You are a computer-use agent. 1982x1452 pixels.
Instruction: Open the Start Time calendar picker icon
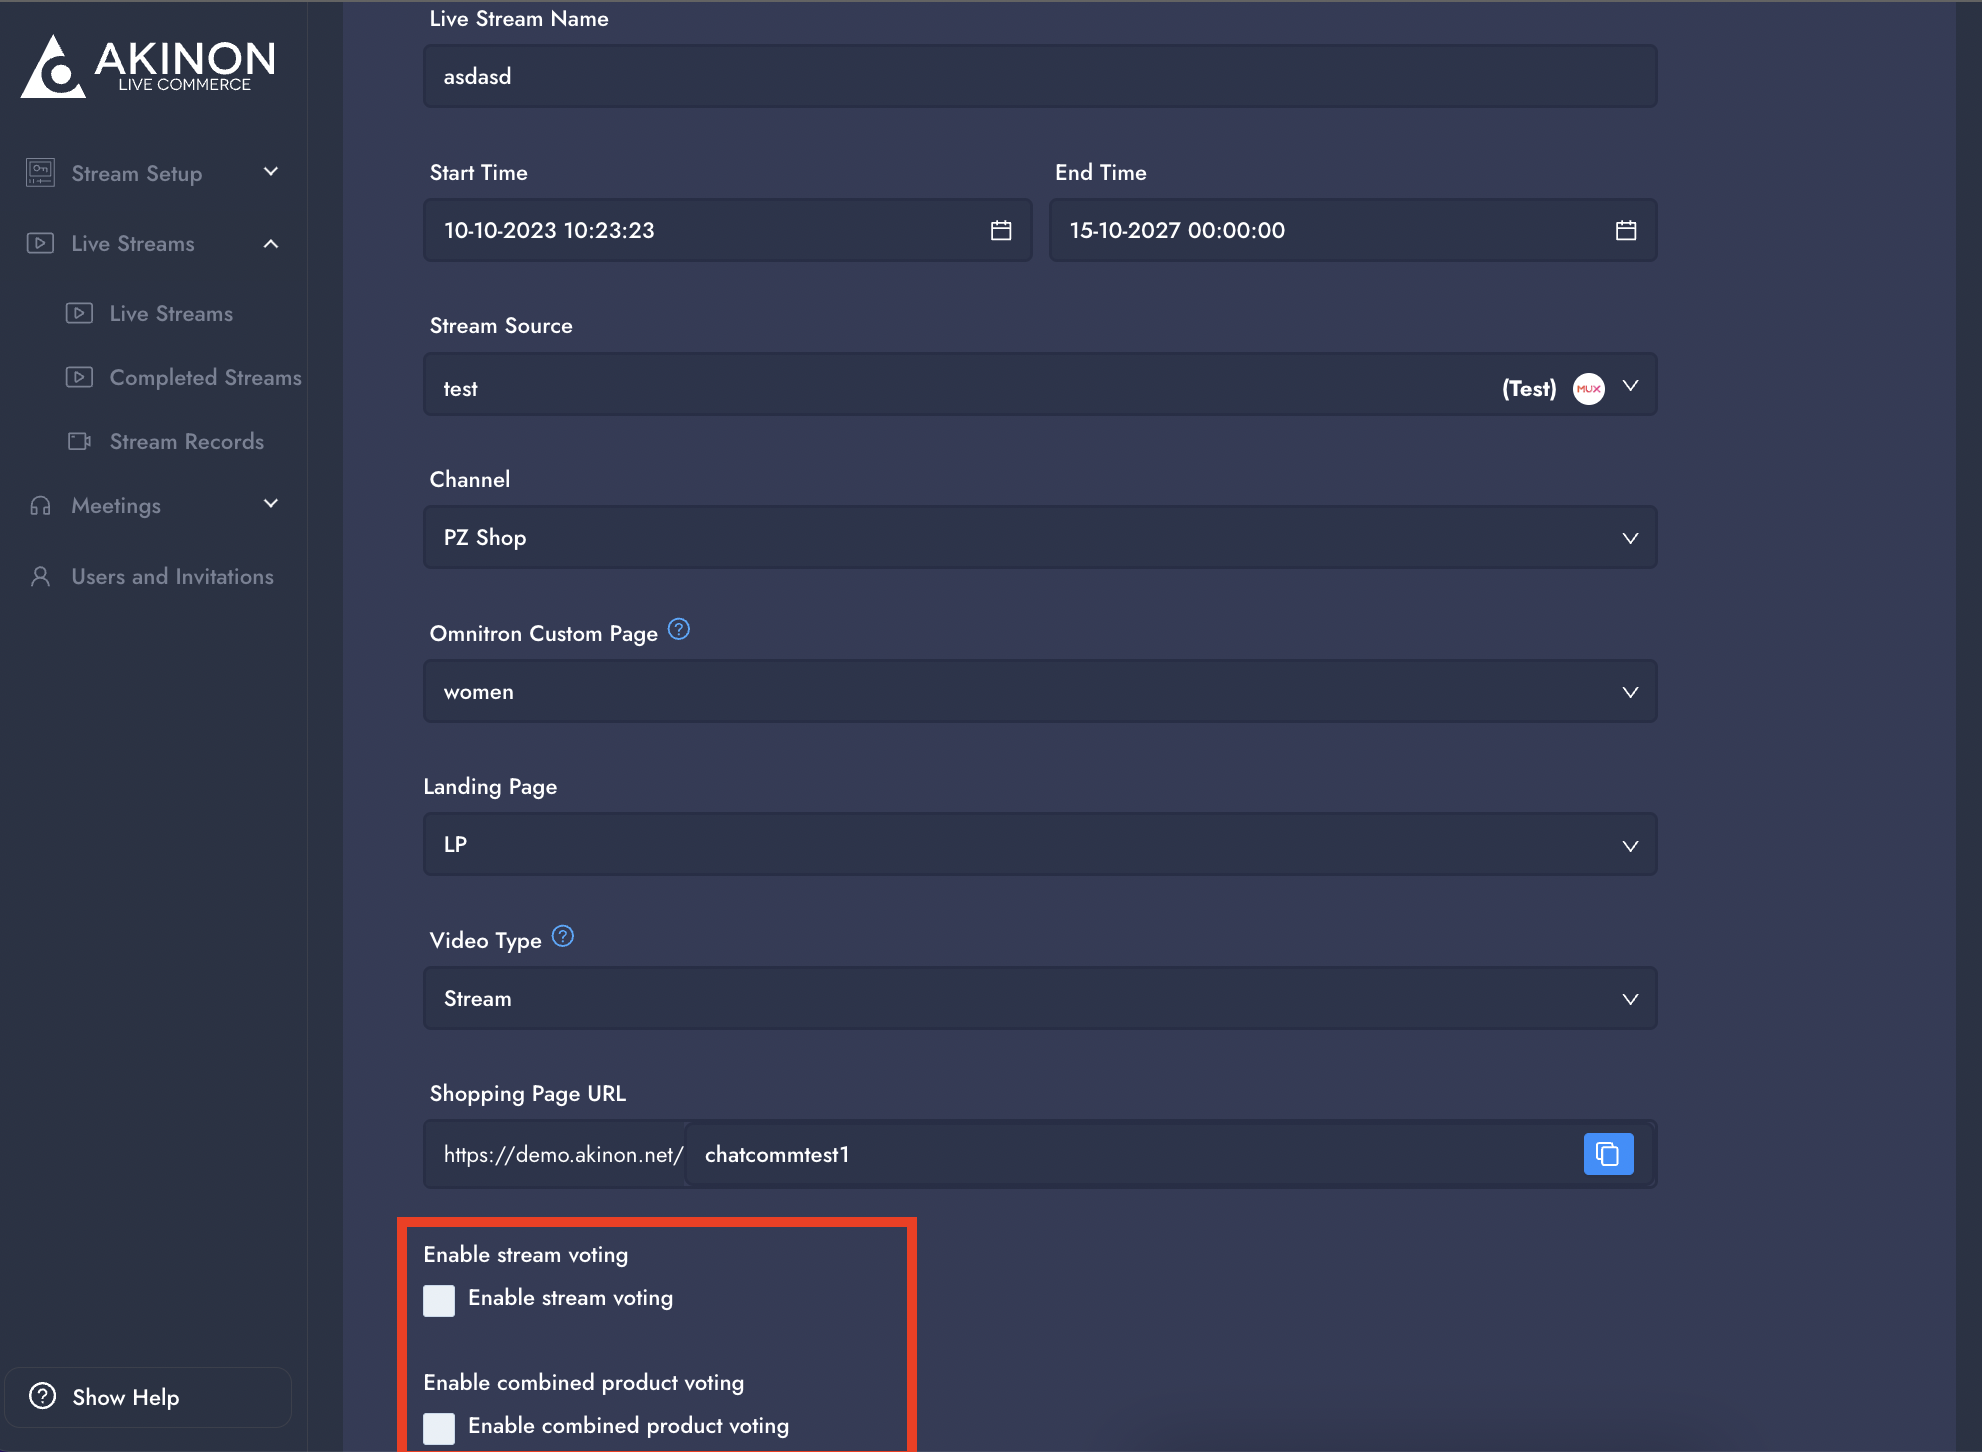[1000, 231]
